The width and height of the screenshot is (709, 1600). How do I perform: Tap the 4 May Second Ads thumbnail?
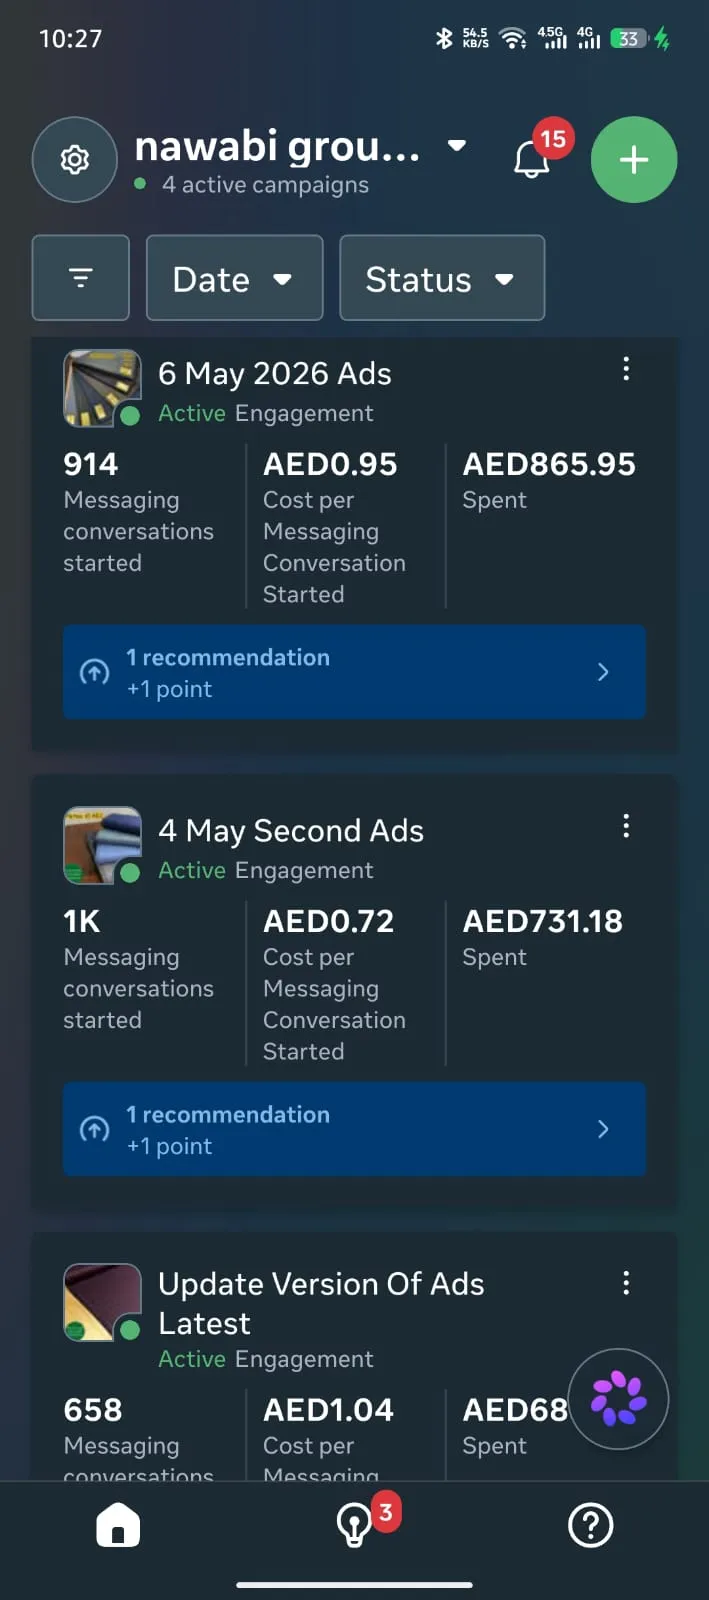(102, 845)
